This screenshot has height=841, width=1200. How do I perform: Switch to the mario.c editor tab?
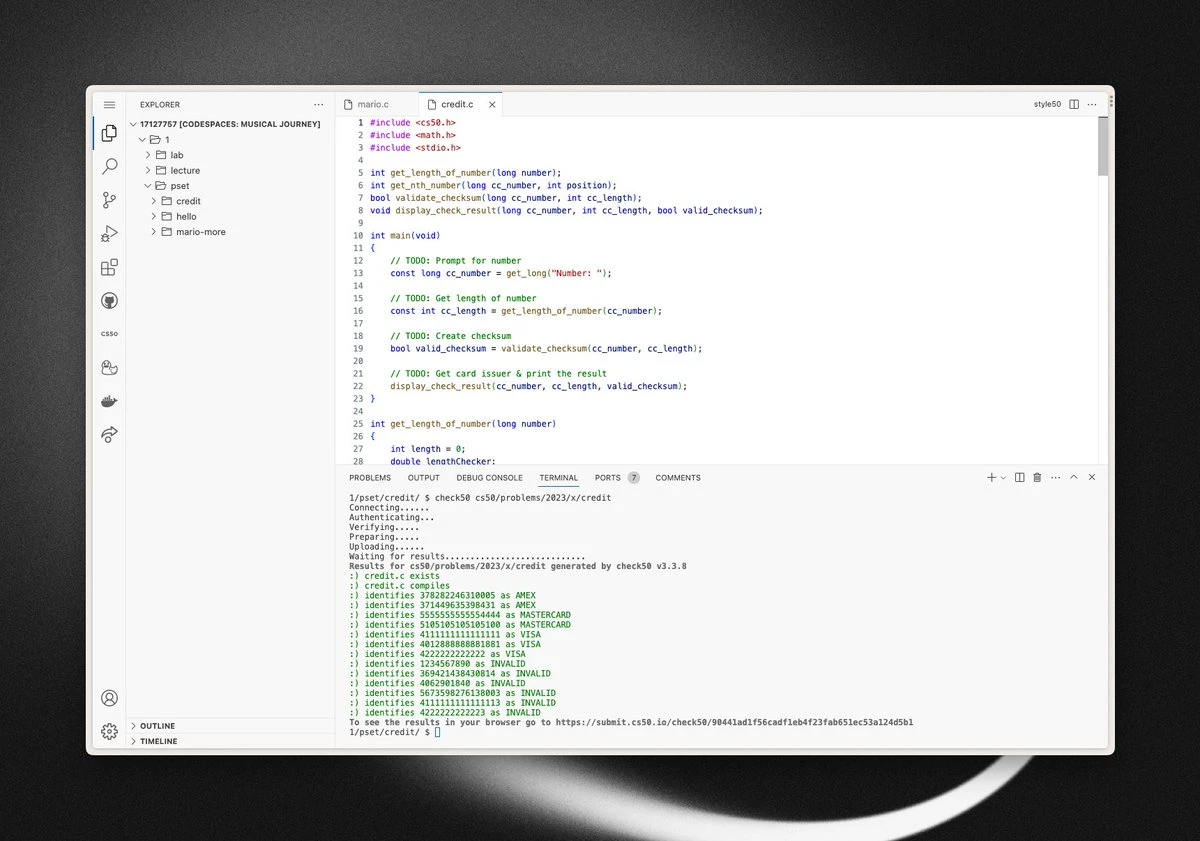pos(372,104)
